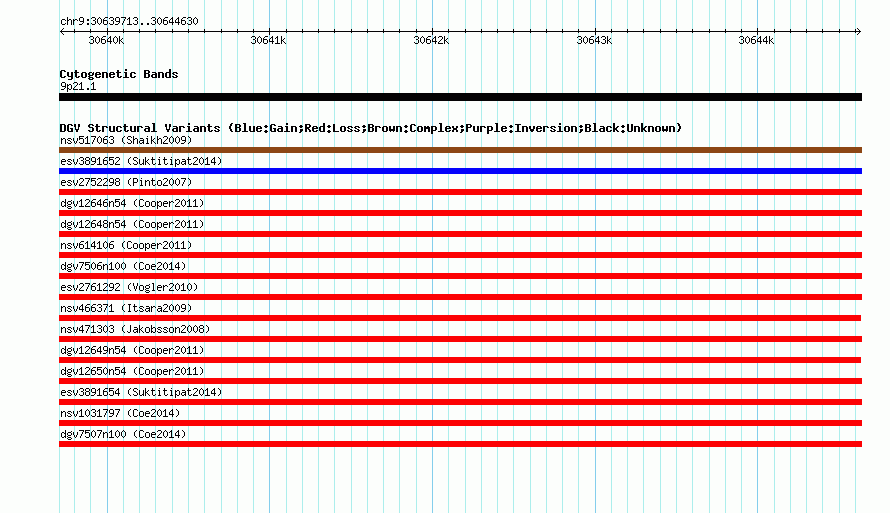
Task: Click the brown nsv517063 complex variant bar
Action: 460,150
